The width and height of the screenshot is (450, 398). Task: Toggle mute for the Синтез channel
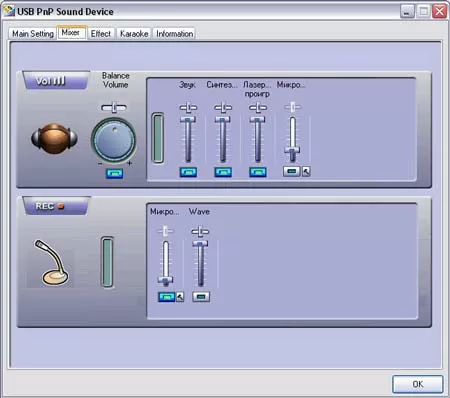223,172
